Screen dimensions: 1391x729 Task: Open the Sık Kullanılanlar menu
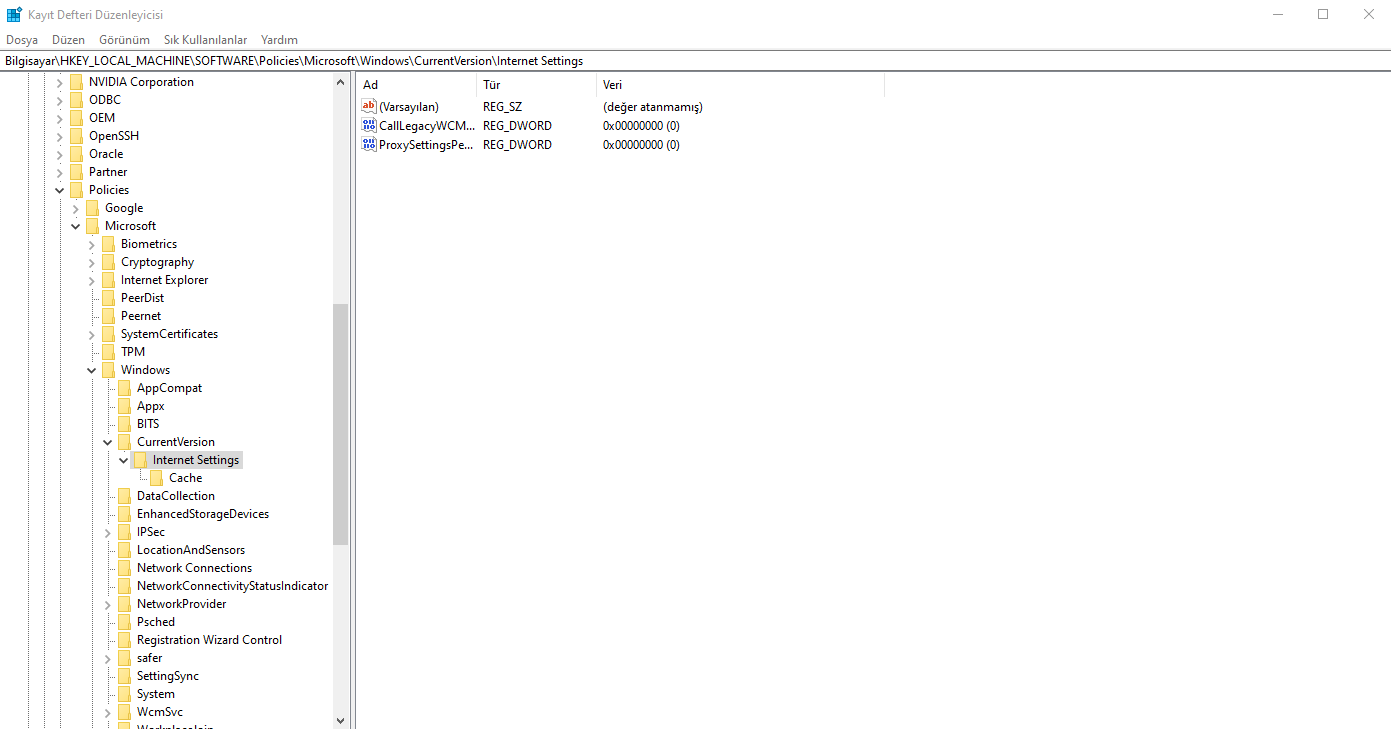coord(205,40)
